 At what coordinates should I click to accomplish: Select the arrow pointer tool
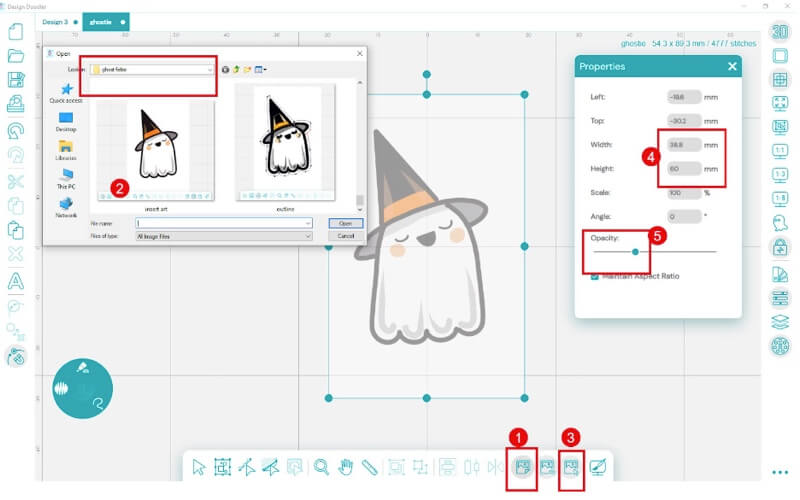198,467
